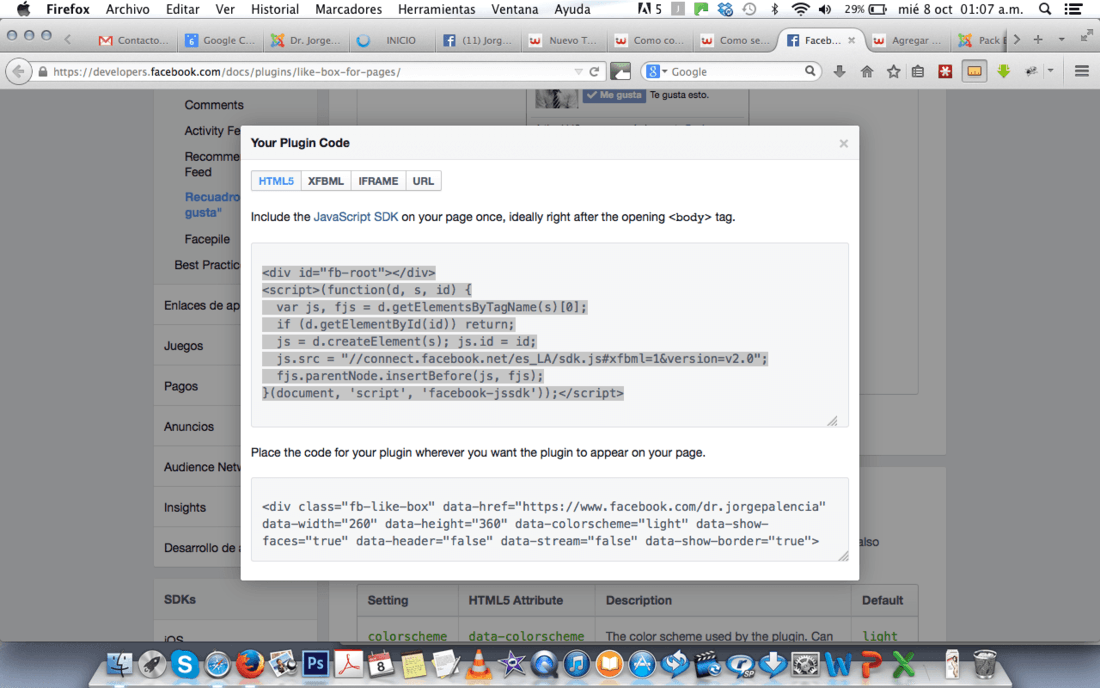Image resolution: width=1100 pixels, height=688 pixels.
Task: Open the Trash in the Dock
Action: 985,663
